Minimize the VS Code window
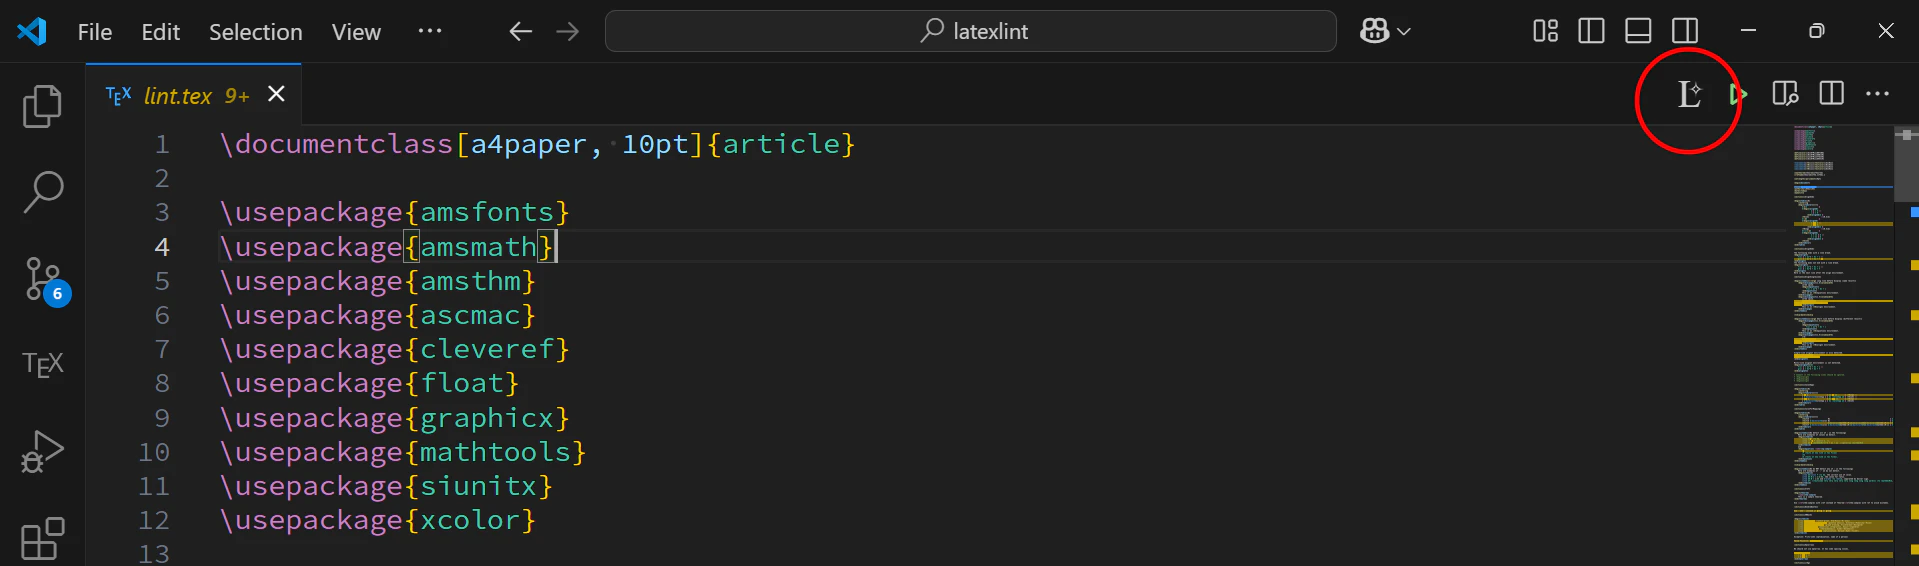 1748,31
